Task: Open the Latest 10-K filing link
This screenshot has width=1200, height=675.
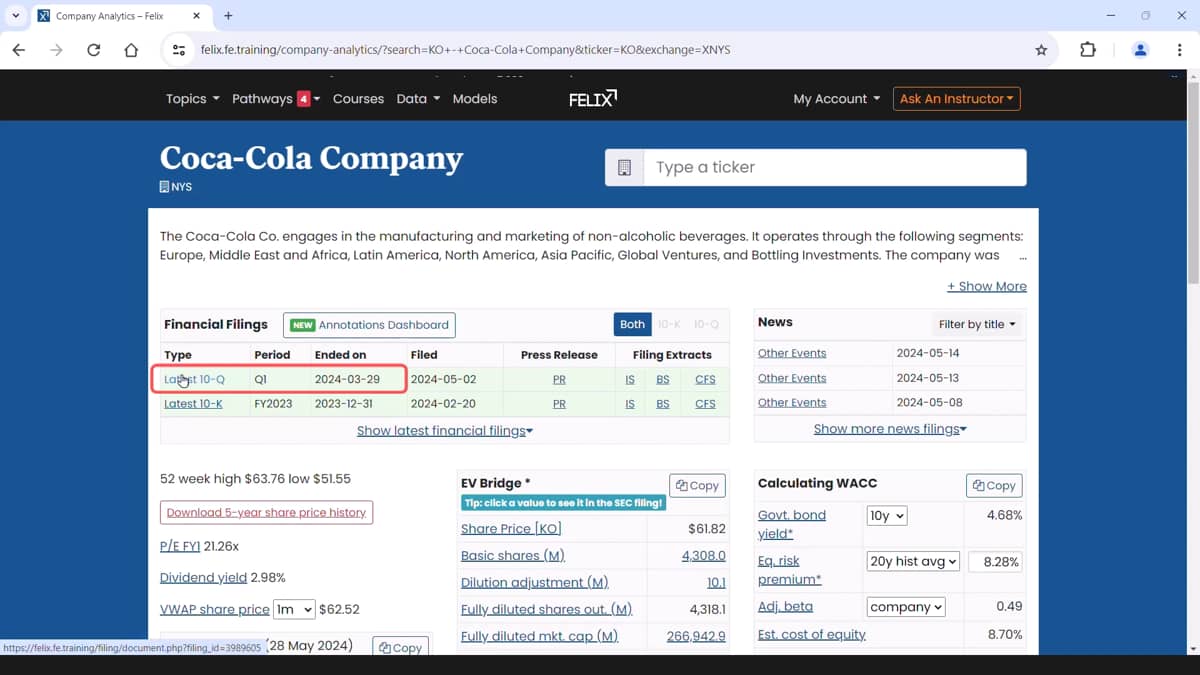Action: [x=193, y=404]
